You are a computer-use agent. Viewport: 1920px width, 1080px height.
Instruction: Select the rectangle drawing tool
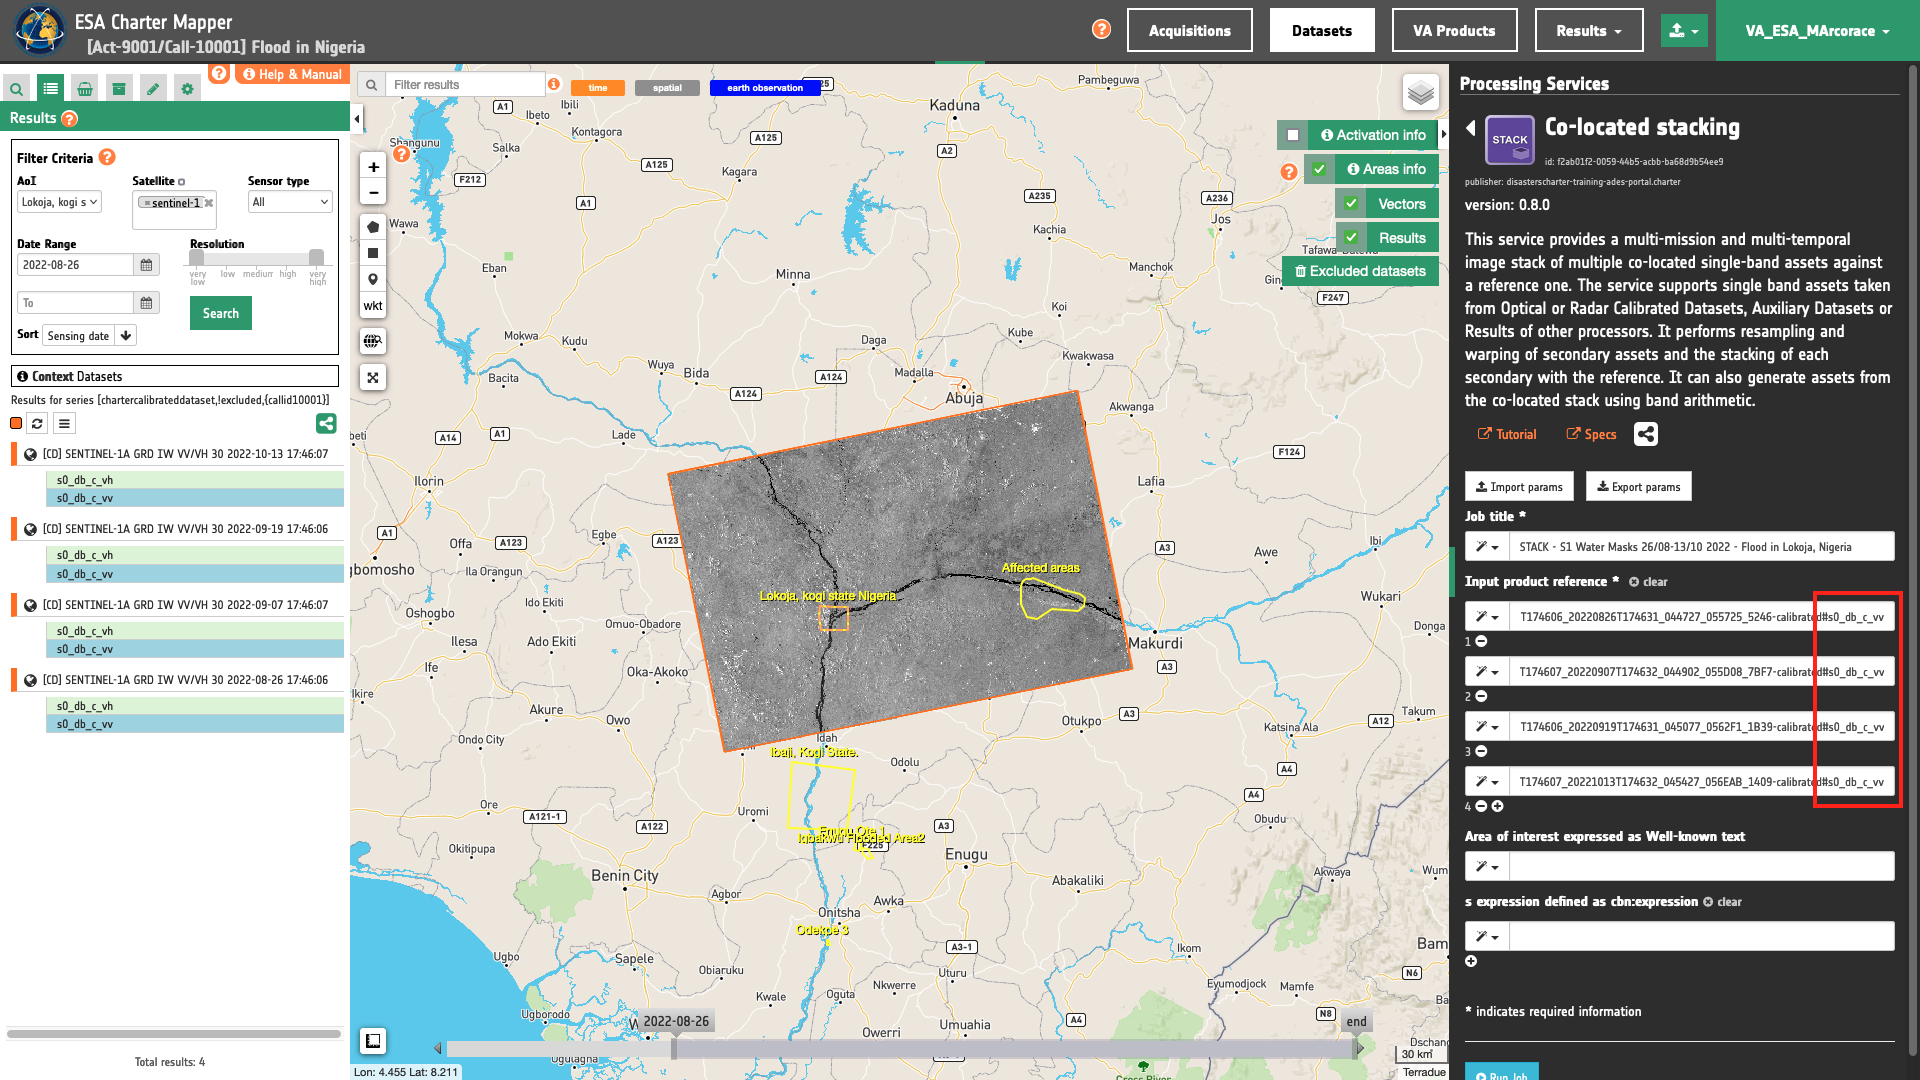(373, 253)
